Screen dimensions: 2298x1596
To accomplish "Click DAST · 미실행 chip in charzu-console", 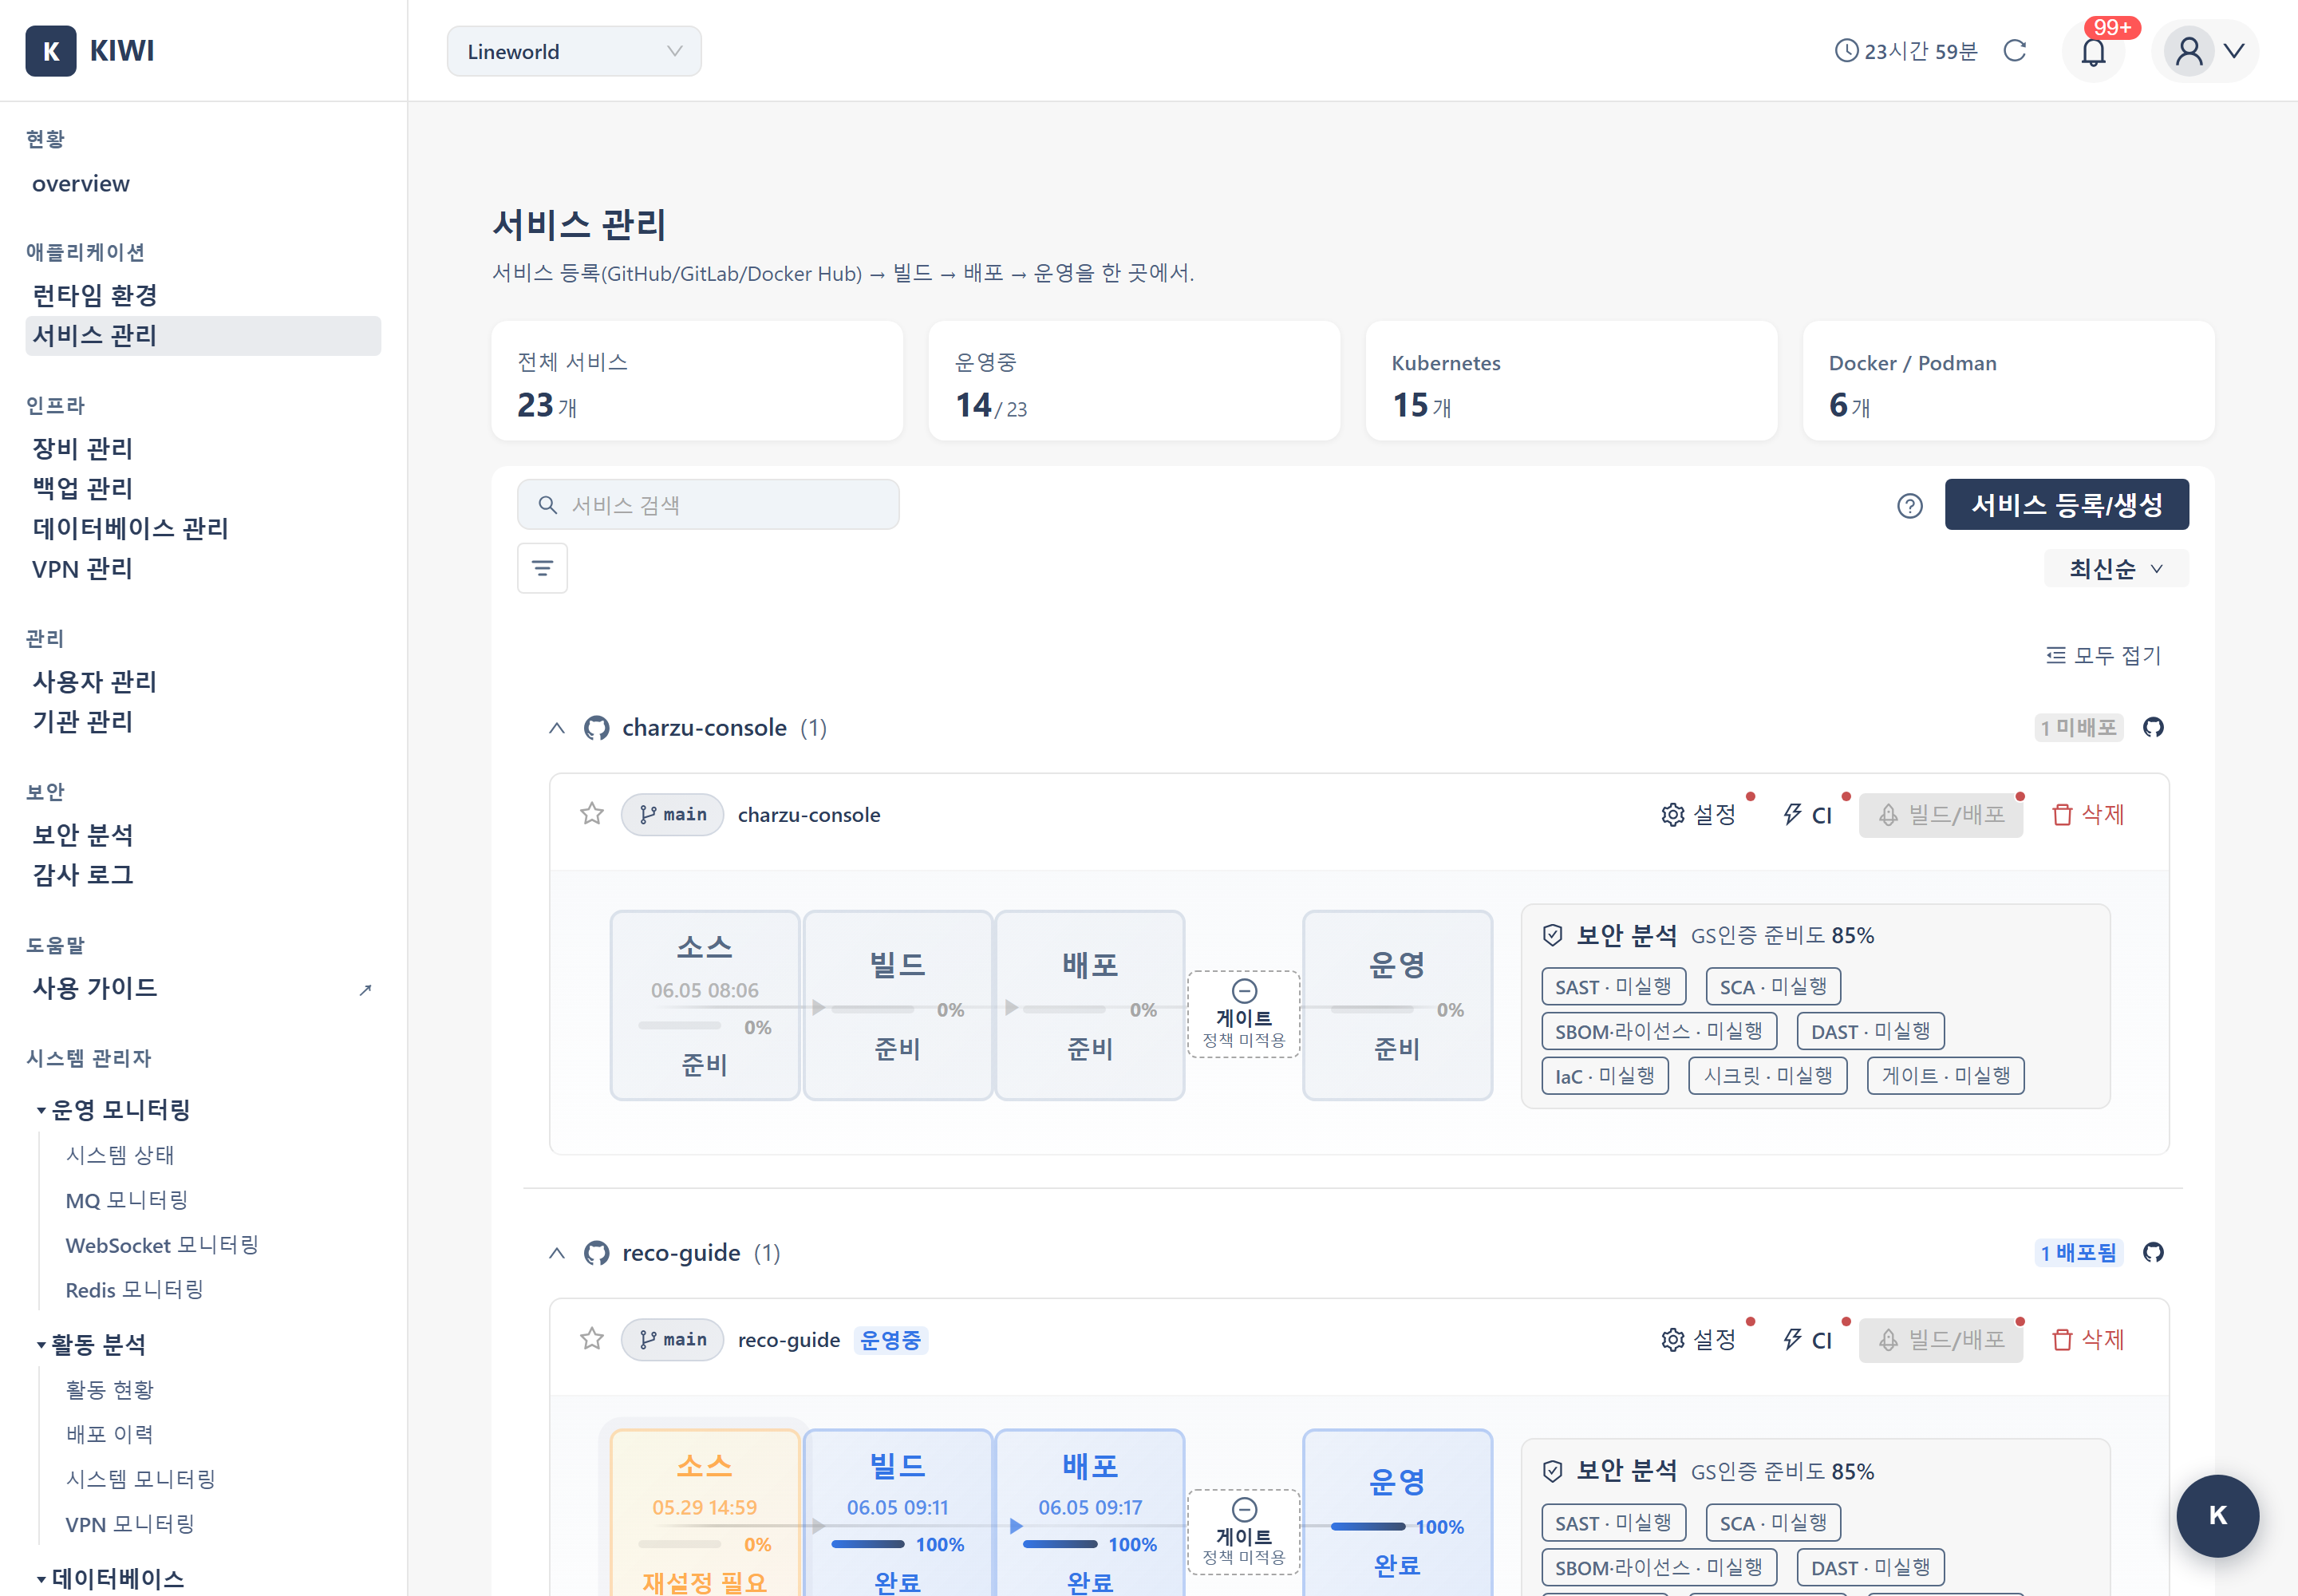I will tap(1870, 1031).
